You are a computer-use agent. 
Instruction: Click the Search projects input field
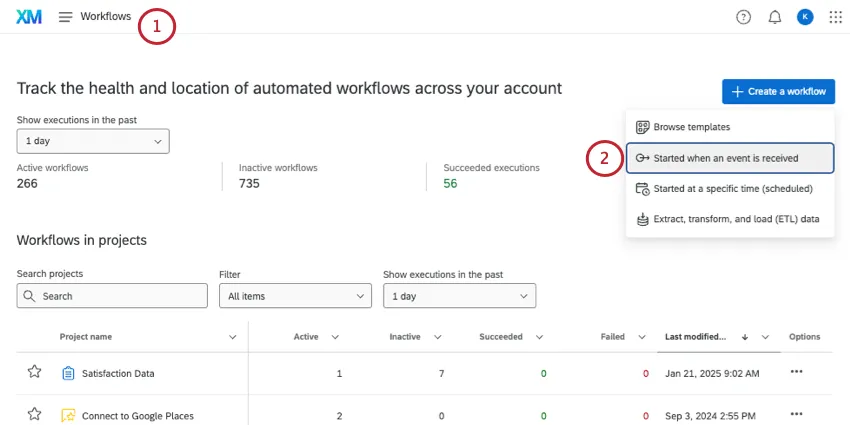[x=112, y=296]
